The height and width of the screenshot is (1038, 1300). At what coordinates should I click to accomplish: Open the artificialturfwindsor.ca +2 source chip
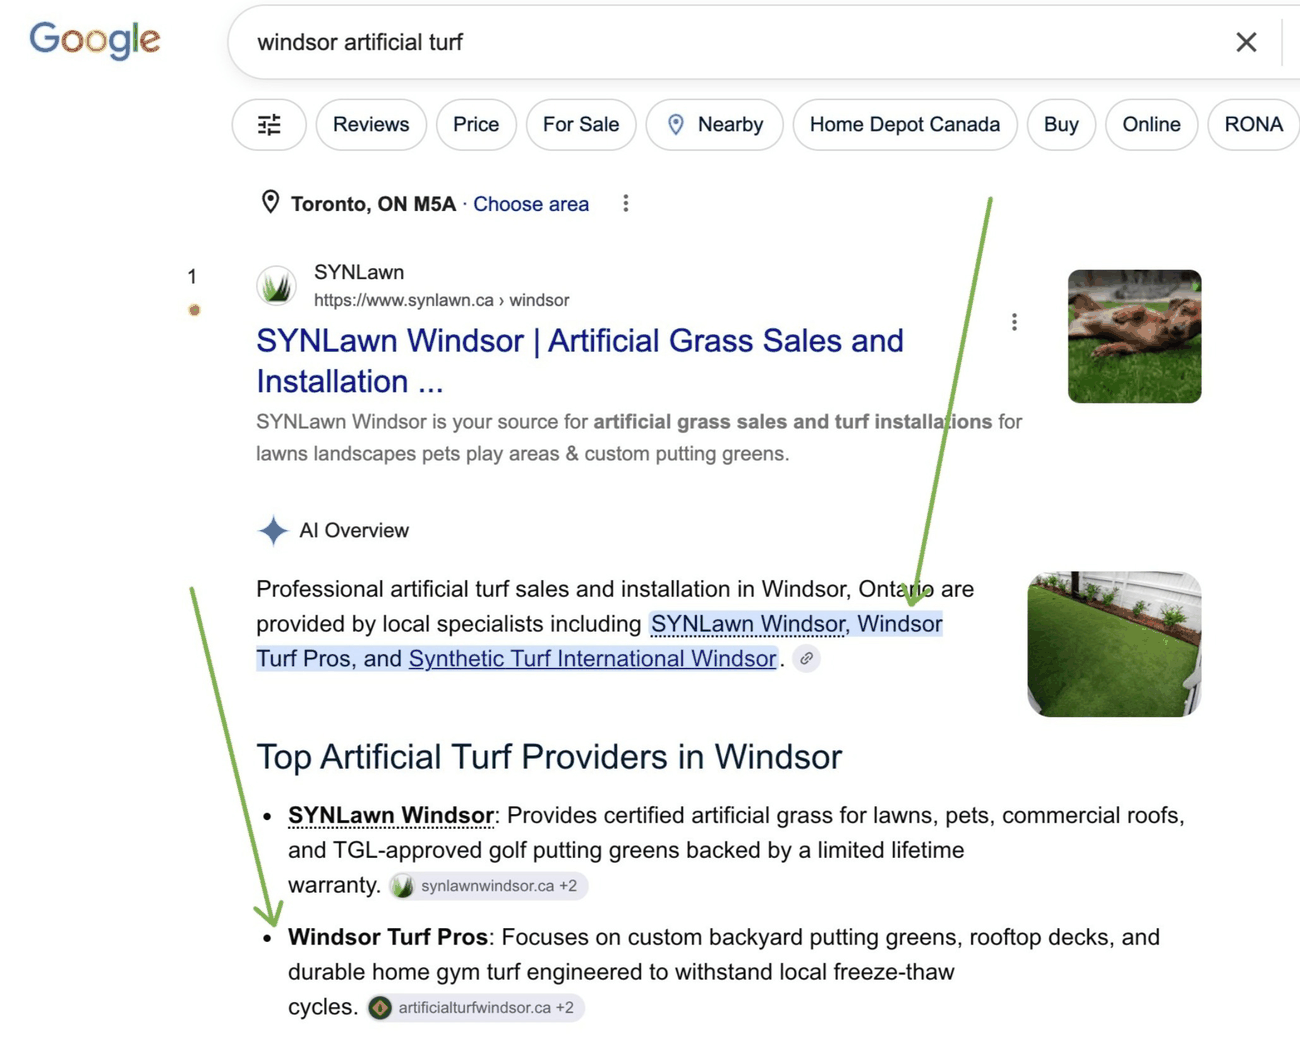[x=475, y=1007]
